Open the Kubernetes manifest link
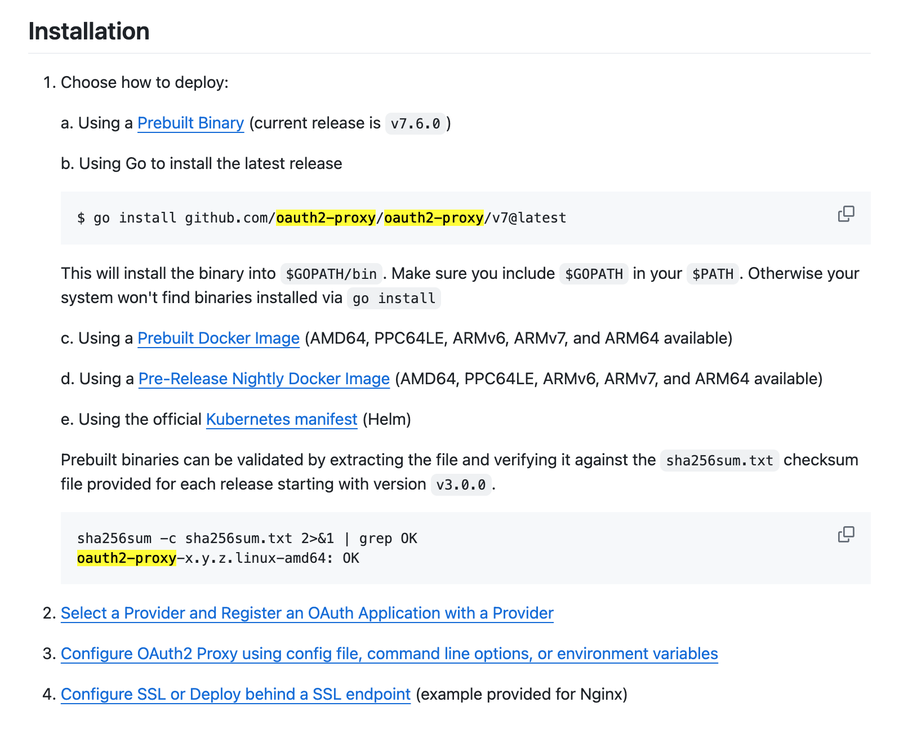Viewport: 899px width, 729px height. point(282,420)
